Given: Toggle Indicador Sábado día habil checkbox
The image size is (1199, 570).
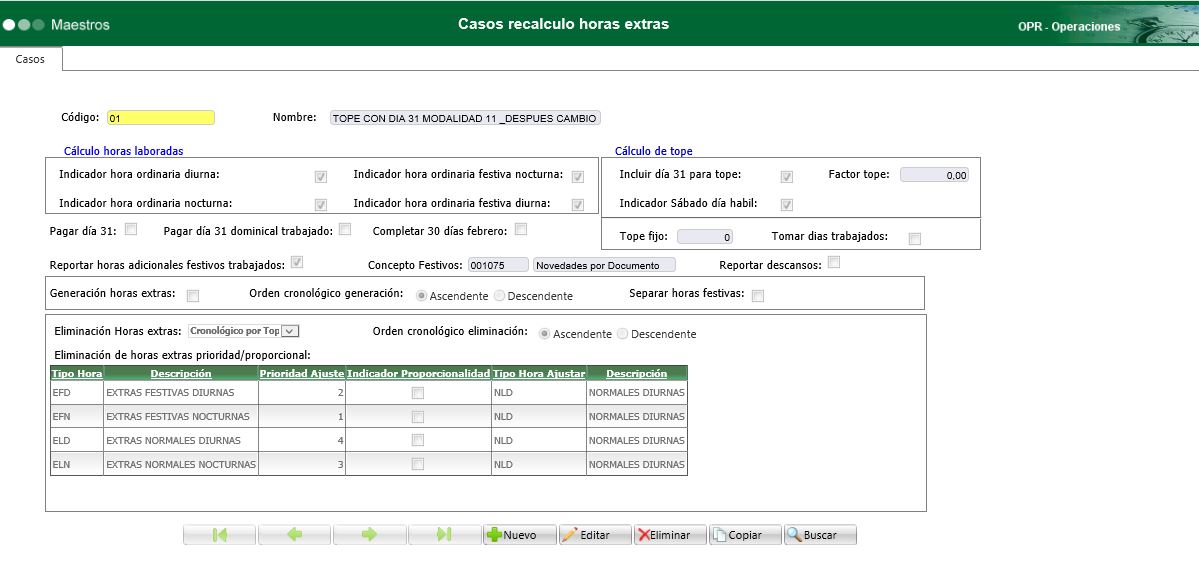Looking at the screenshot, I should 786,204.
